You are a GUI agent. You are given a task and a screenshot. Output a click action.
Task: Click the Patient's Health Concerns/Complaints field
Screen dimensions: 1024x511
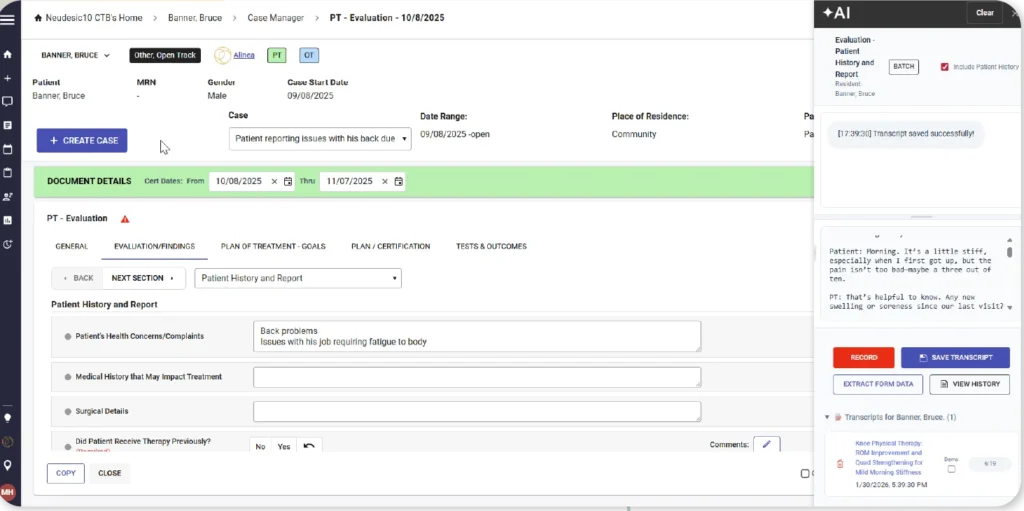477,336
